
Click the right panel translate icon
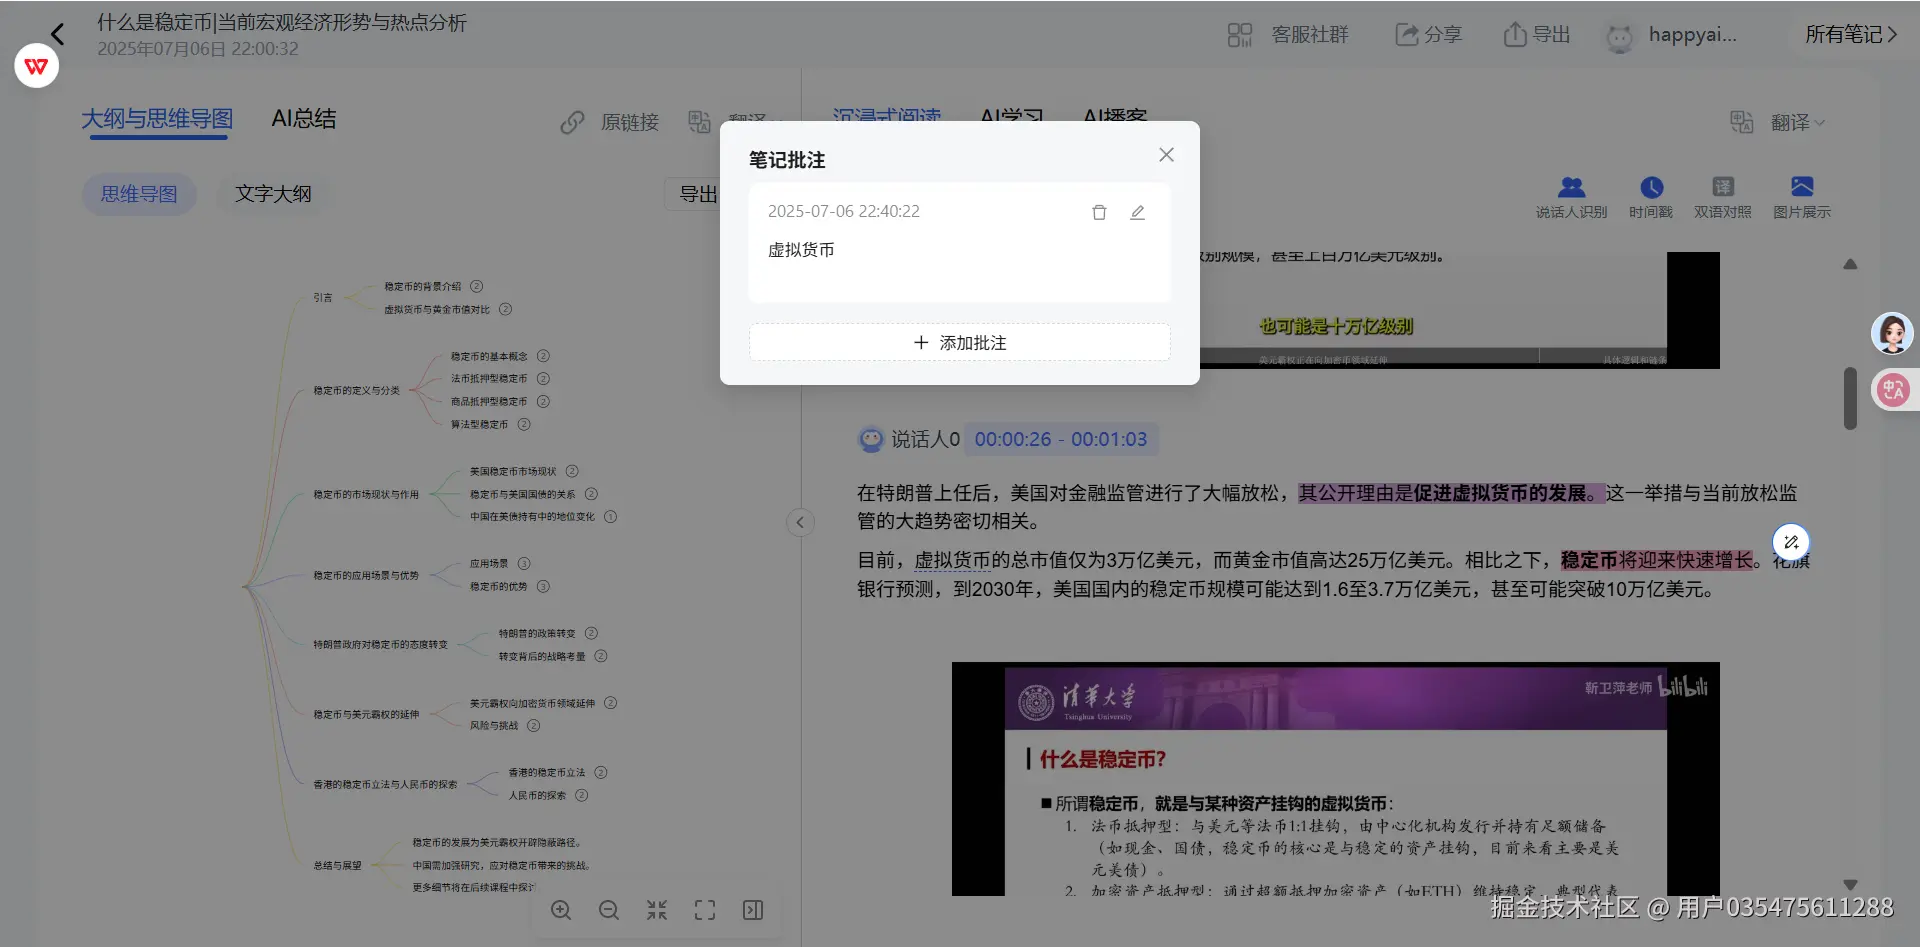tap(1742, 122)
